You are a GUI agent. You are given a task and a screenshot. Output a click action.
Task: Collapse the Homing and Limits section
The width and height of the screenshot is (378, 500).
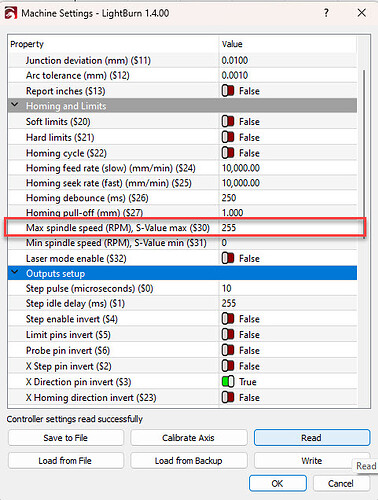tap(15, 105)
